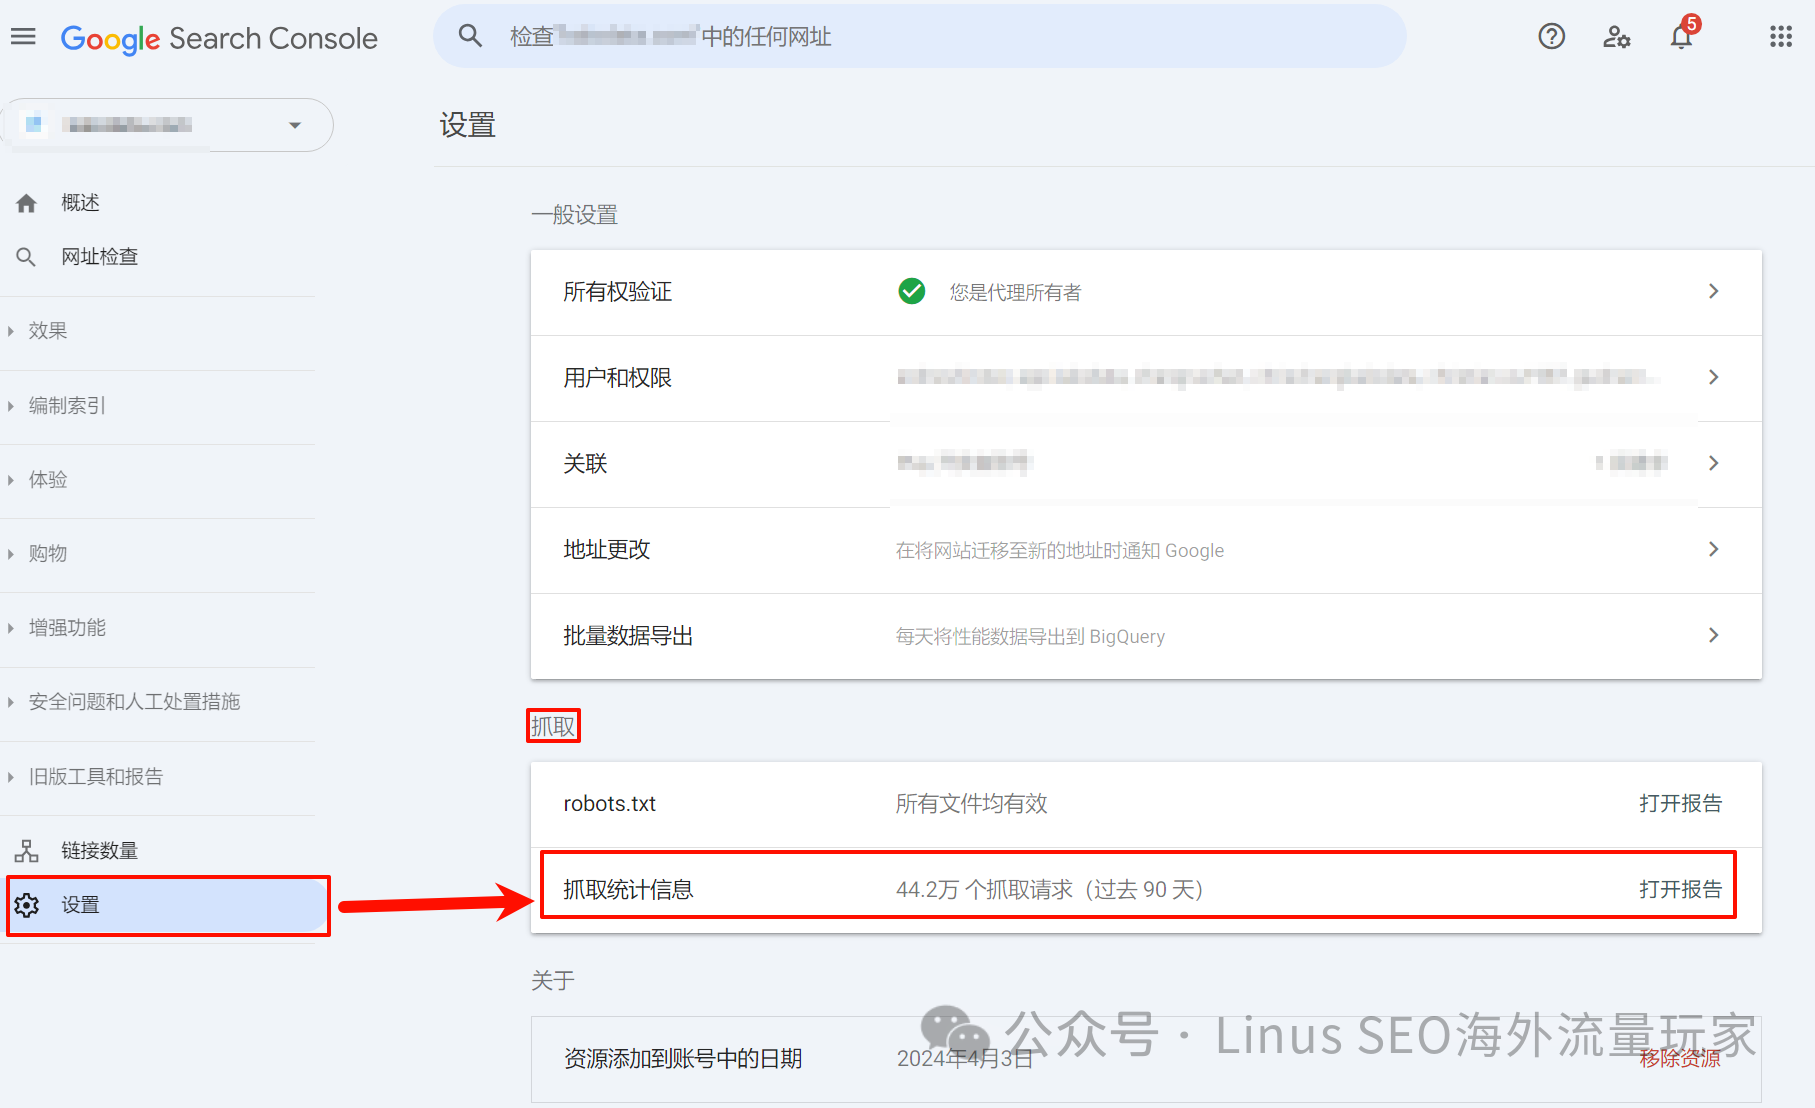Select 网址检查 in the sidebar
This screenshot has height=1108, width=1815.
coord(99,257)
